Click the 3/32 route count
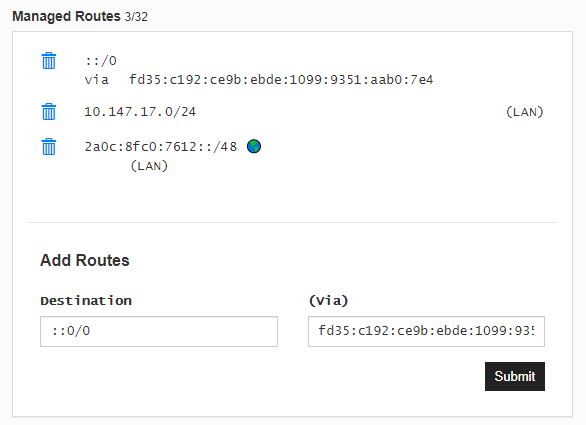Screen dimensions: 586x425 point(136,17)
